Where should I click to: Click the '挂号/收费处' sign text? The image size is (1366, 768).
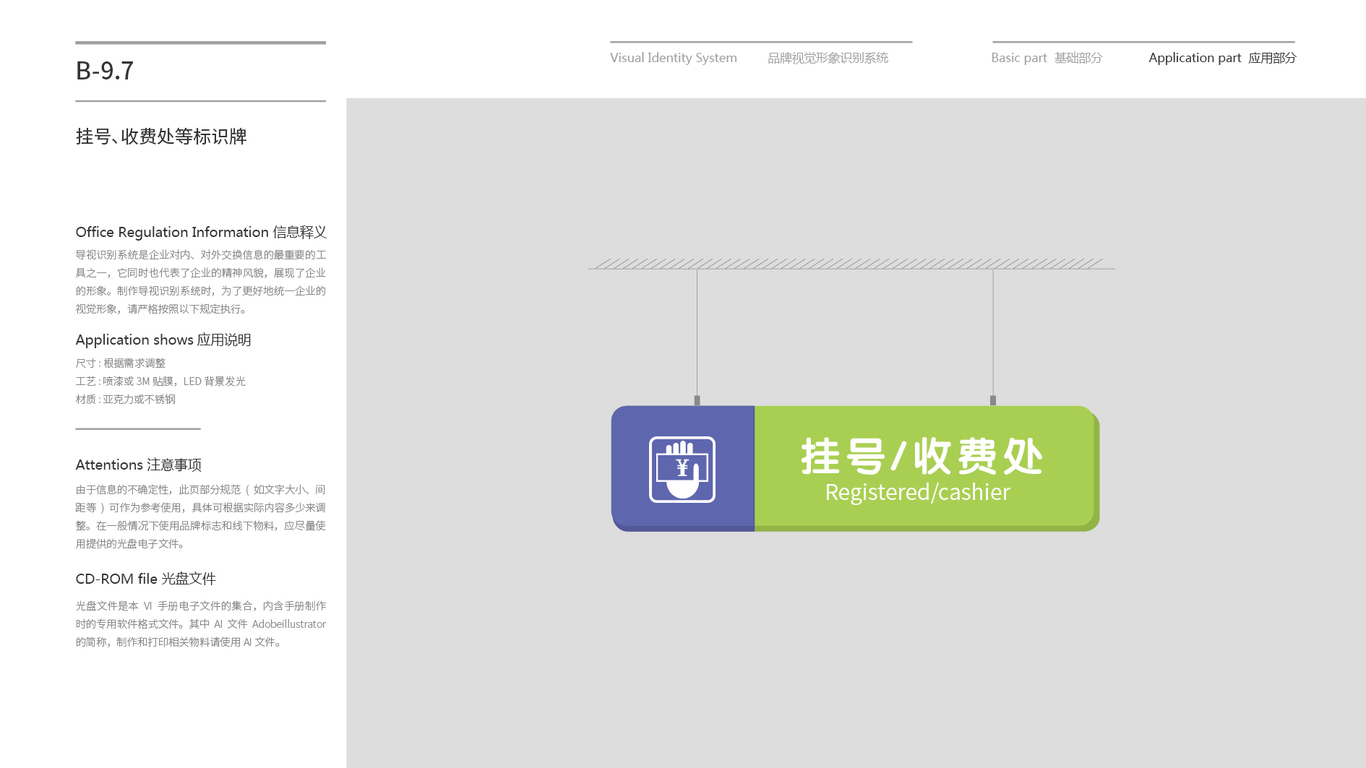(x=921, y=456)
